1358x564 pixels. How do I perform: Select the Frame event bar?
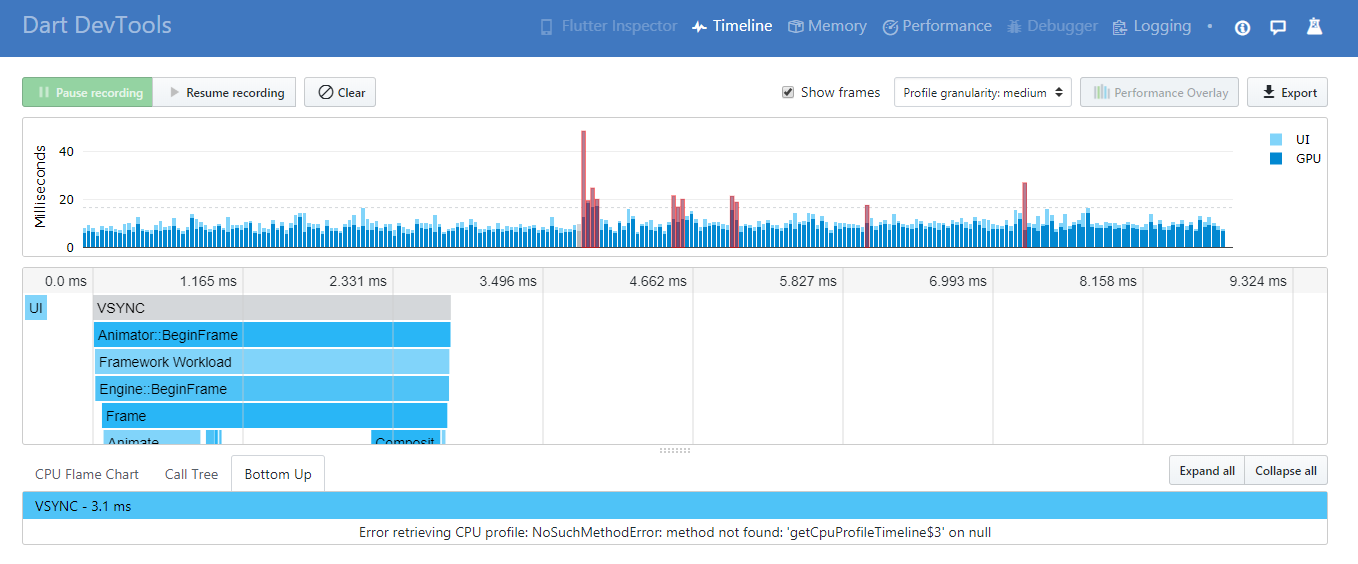[x=274, y=416]
